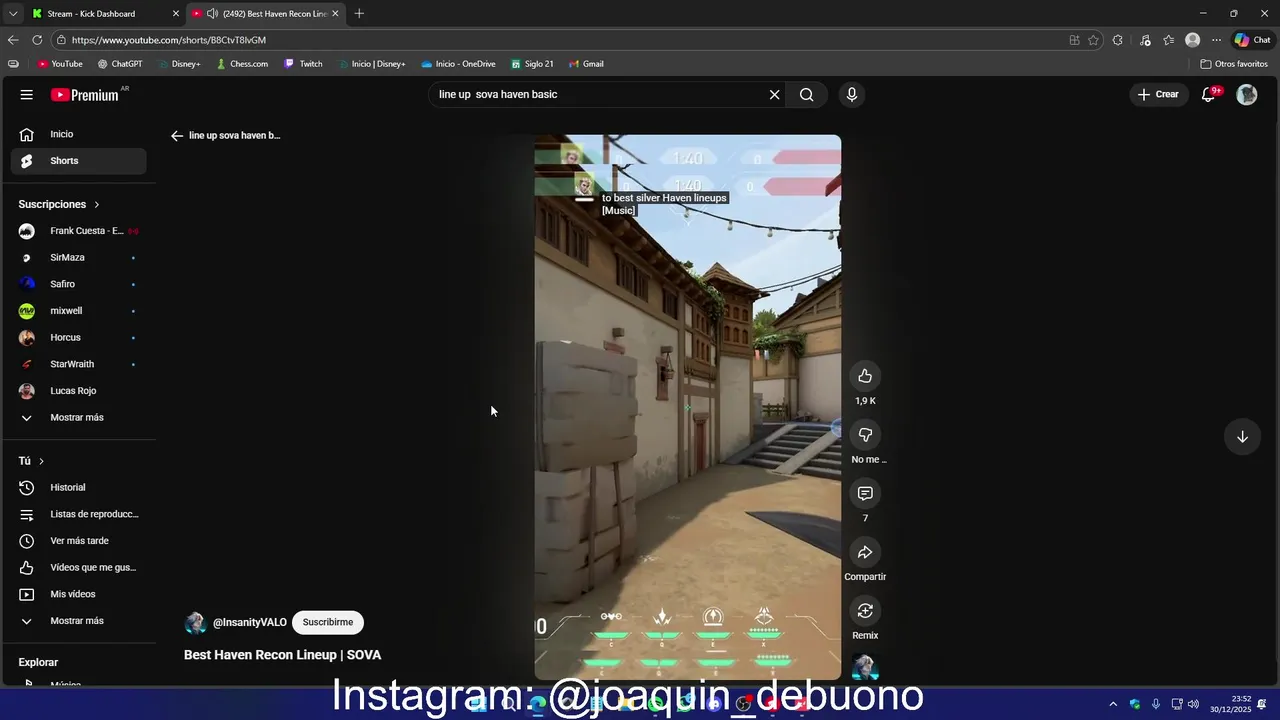Open StarWraith channel subscription
Viewport: 1280px width, 720px height.
point(78,364)
